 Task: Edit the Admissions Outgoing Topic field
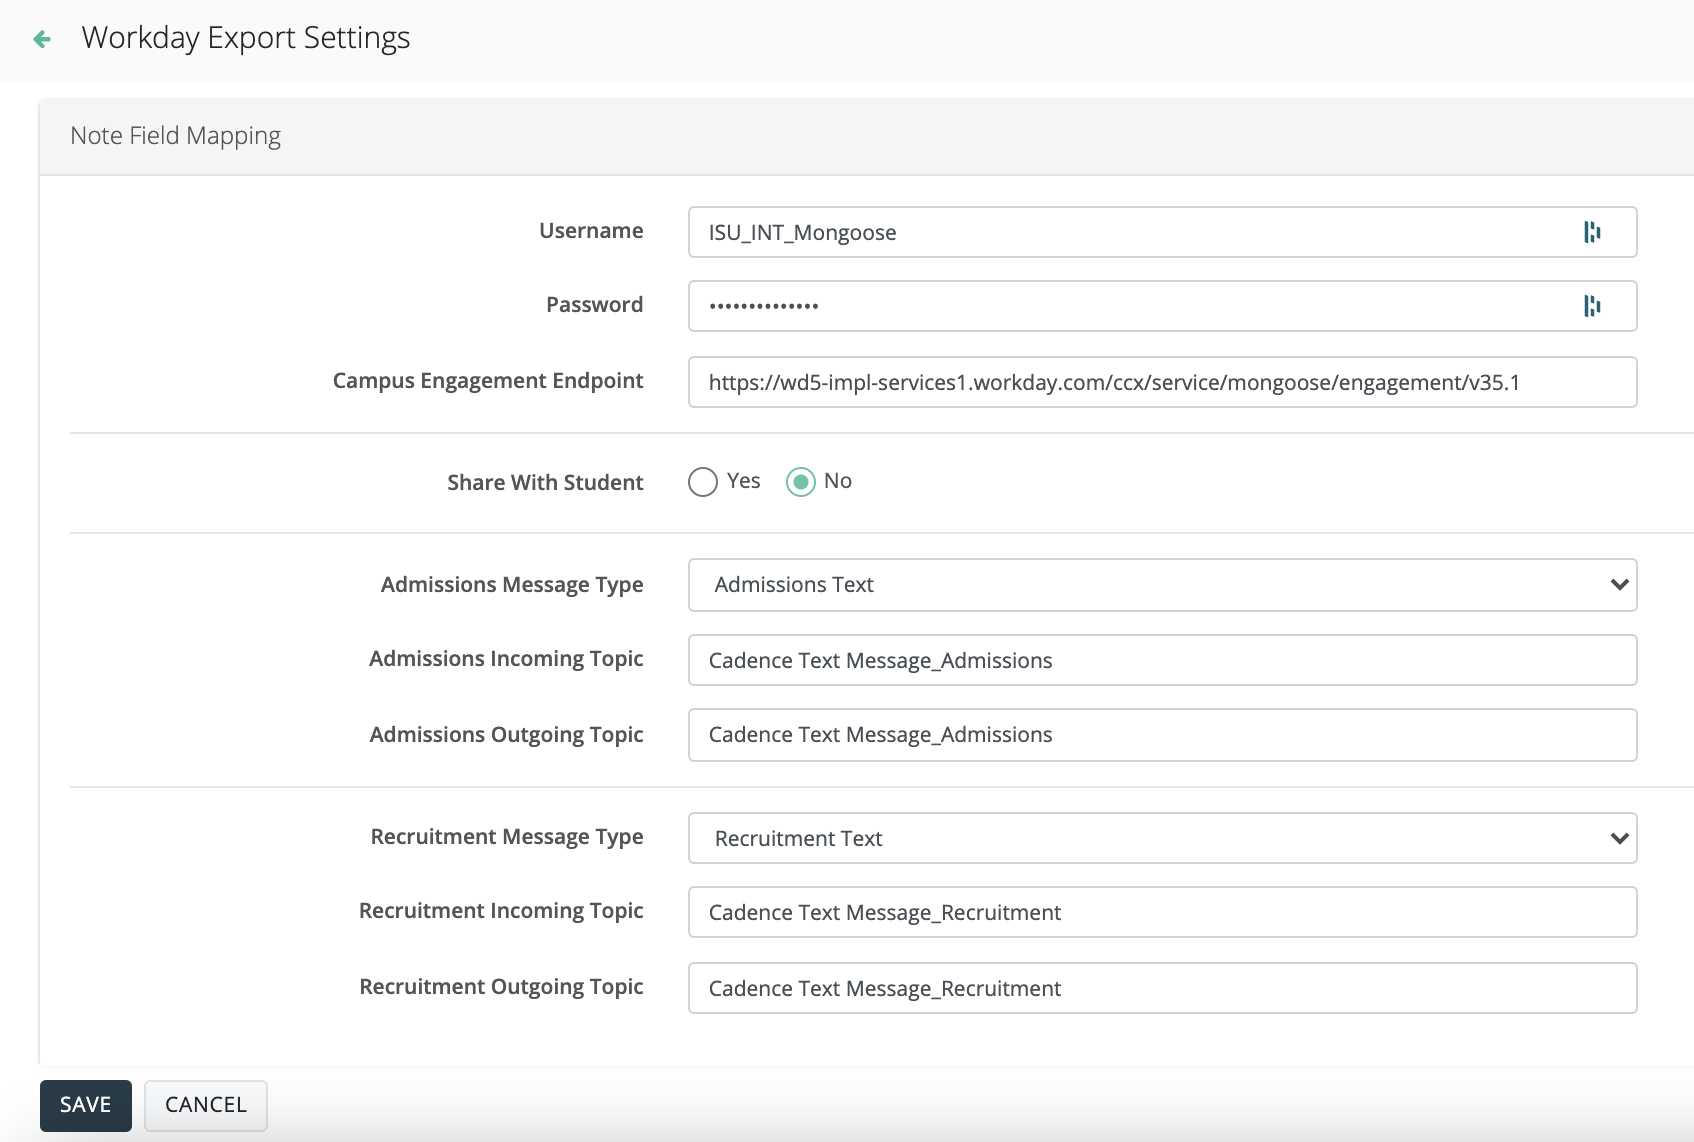tap(1160, 735)
